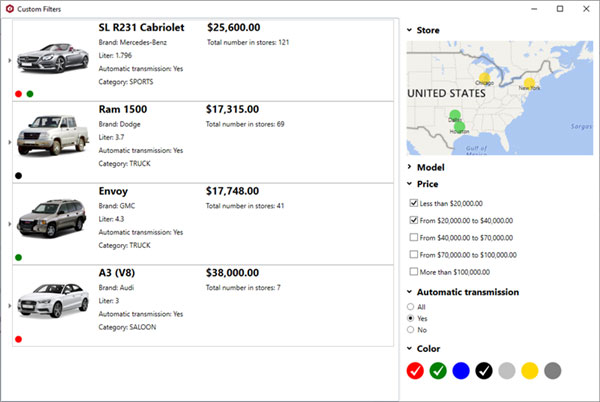
Task: Select the All automatic transmission option
Action: [411, 307]
